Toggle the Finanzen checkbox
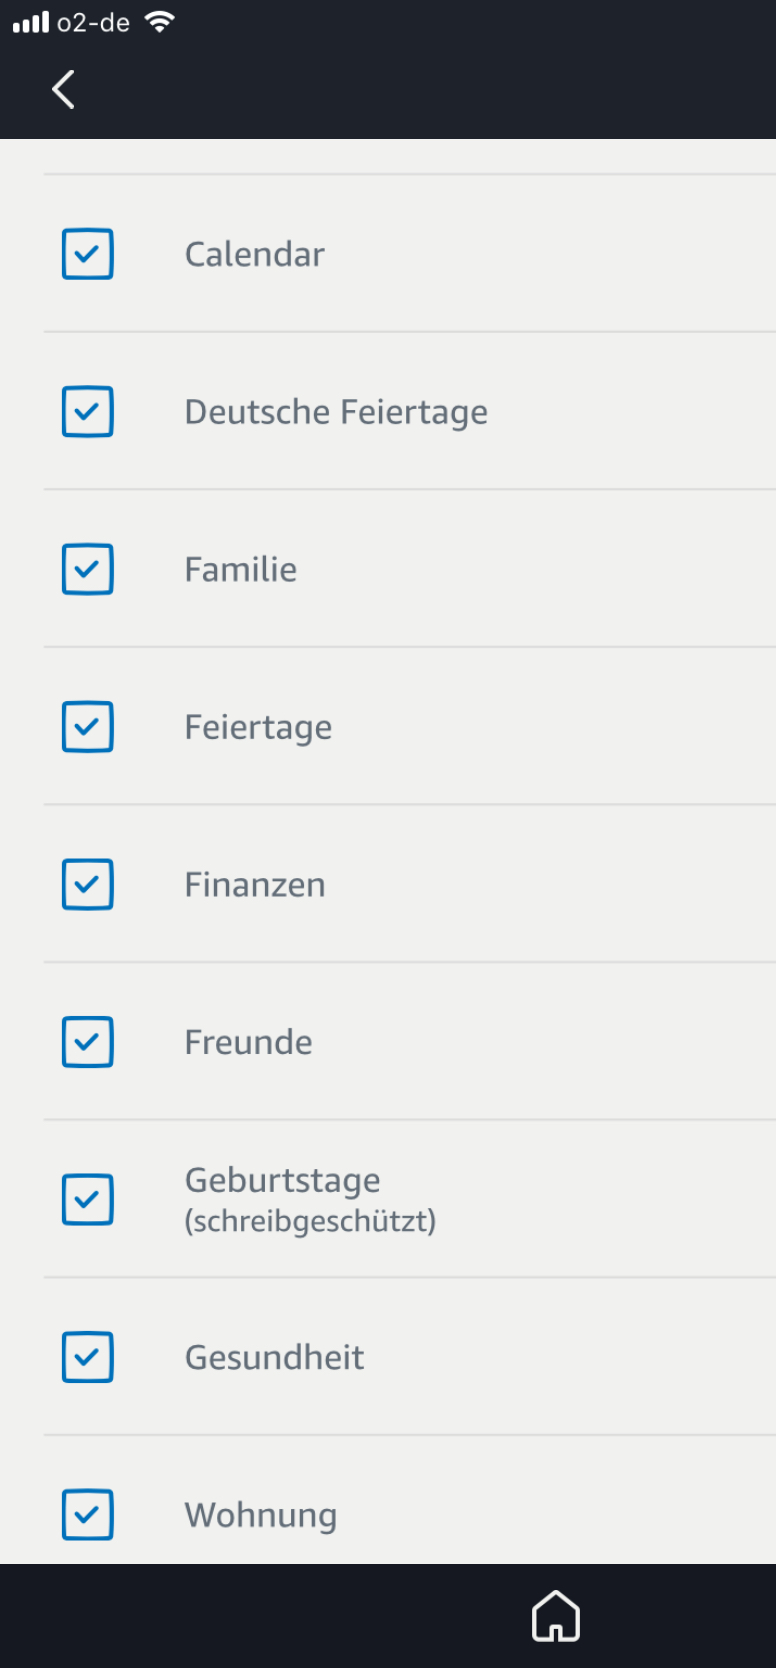Viewport: 776px width, 1668px height. [x=88, y=884]
